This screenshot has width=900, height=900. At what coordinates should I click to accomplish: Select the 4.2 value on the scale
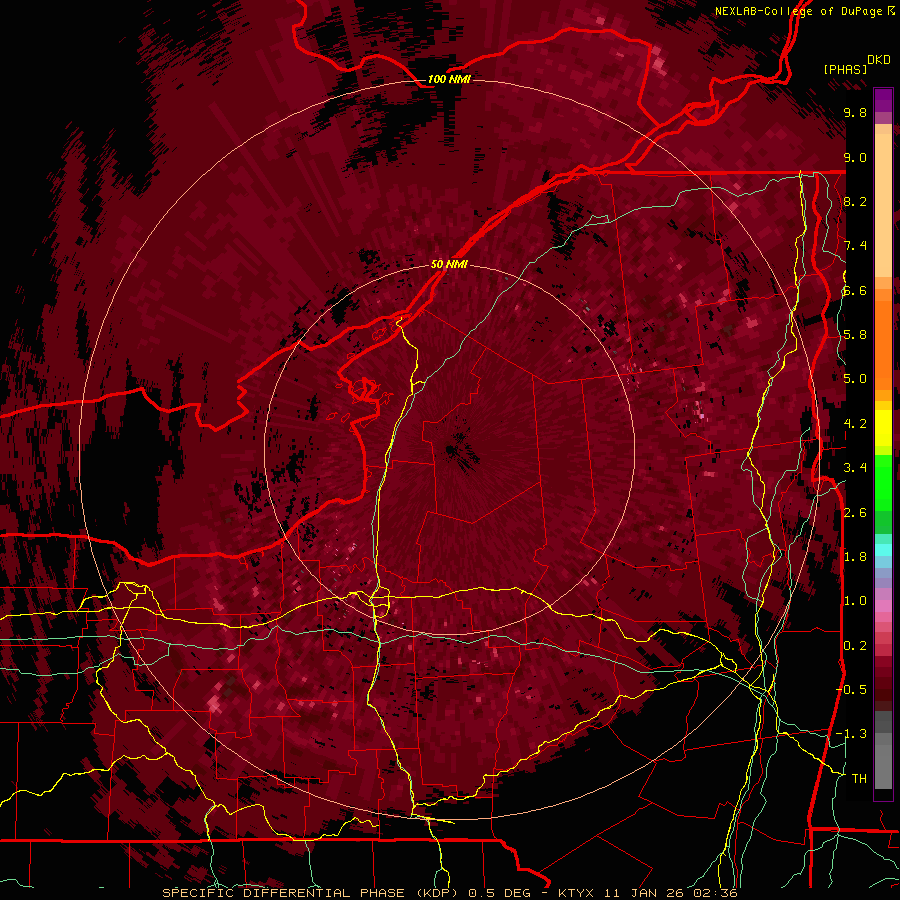pos(855,423)
